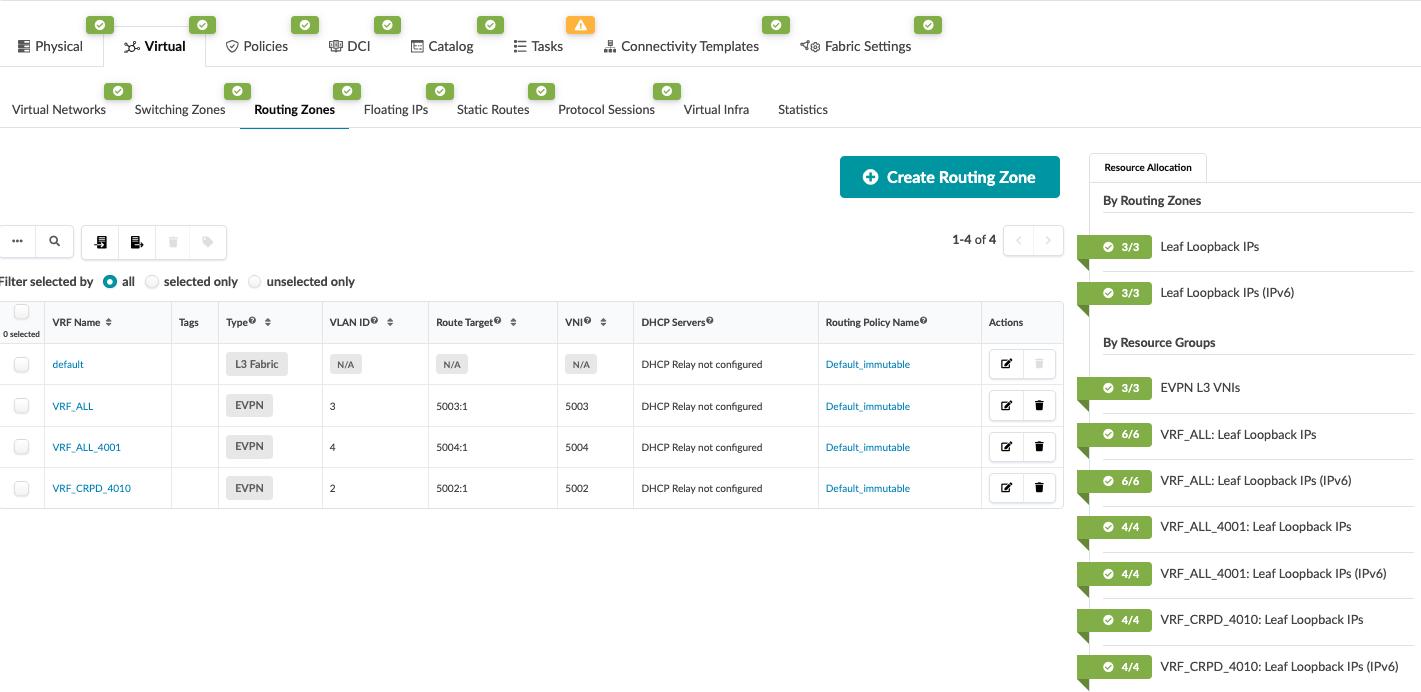Open Default_immutable policy in VRF_ALL_4001 row

pyautogui.click(x=868, y=447)
